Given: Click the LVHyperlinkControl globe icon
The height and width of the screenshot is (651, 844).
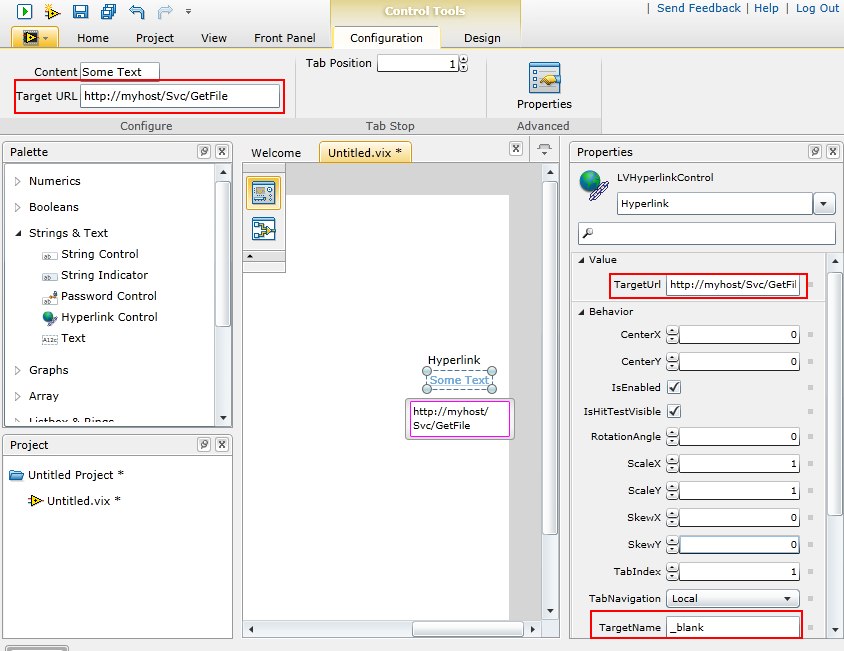Looking at the screenshot, I should [x=594, y=185].
